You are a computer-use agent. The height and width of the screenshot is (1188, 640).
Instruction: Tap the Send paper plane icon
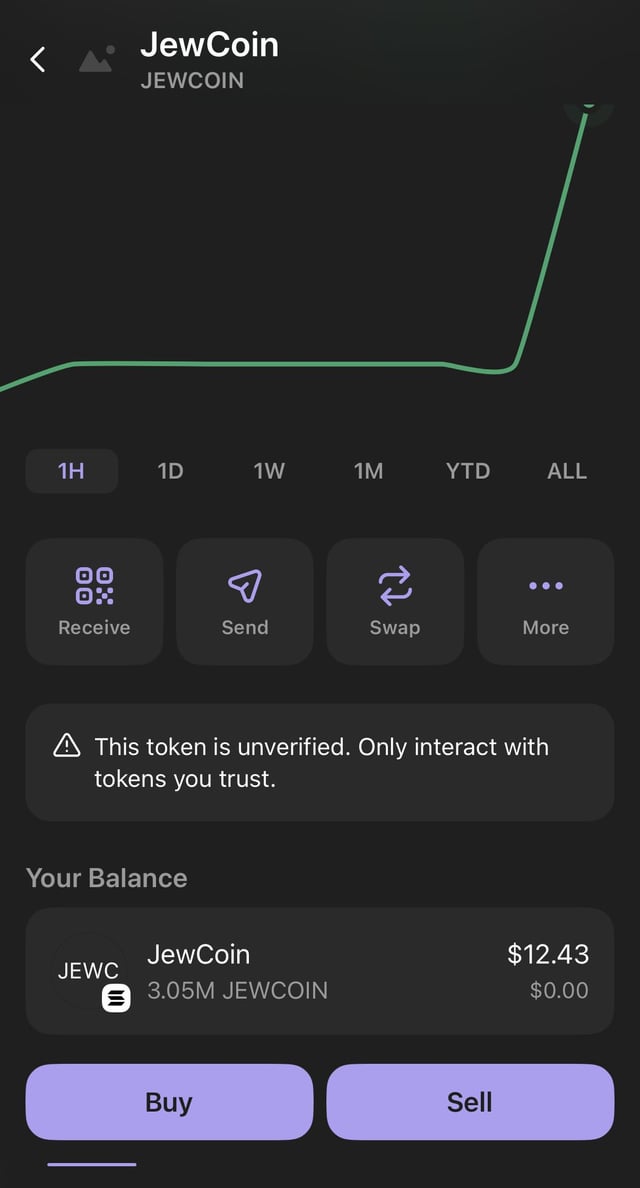click(x=245, y=586)
